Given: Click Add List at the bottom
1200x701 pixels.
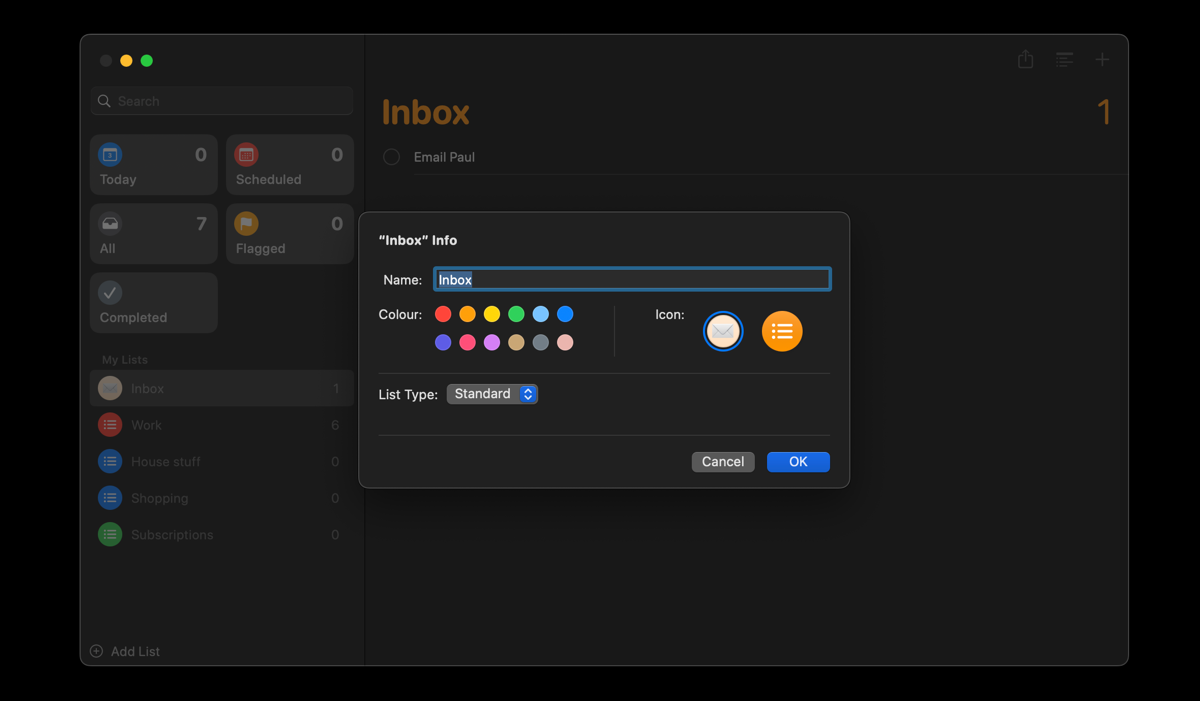Looking at the screenshot, I should (125, 651).
